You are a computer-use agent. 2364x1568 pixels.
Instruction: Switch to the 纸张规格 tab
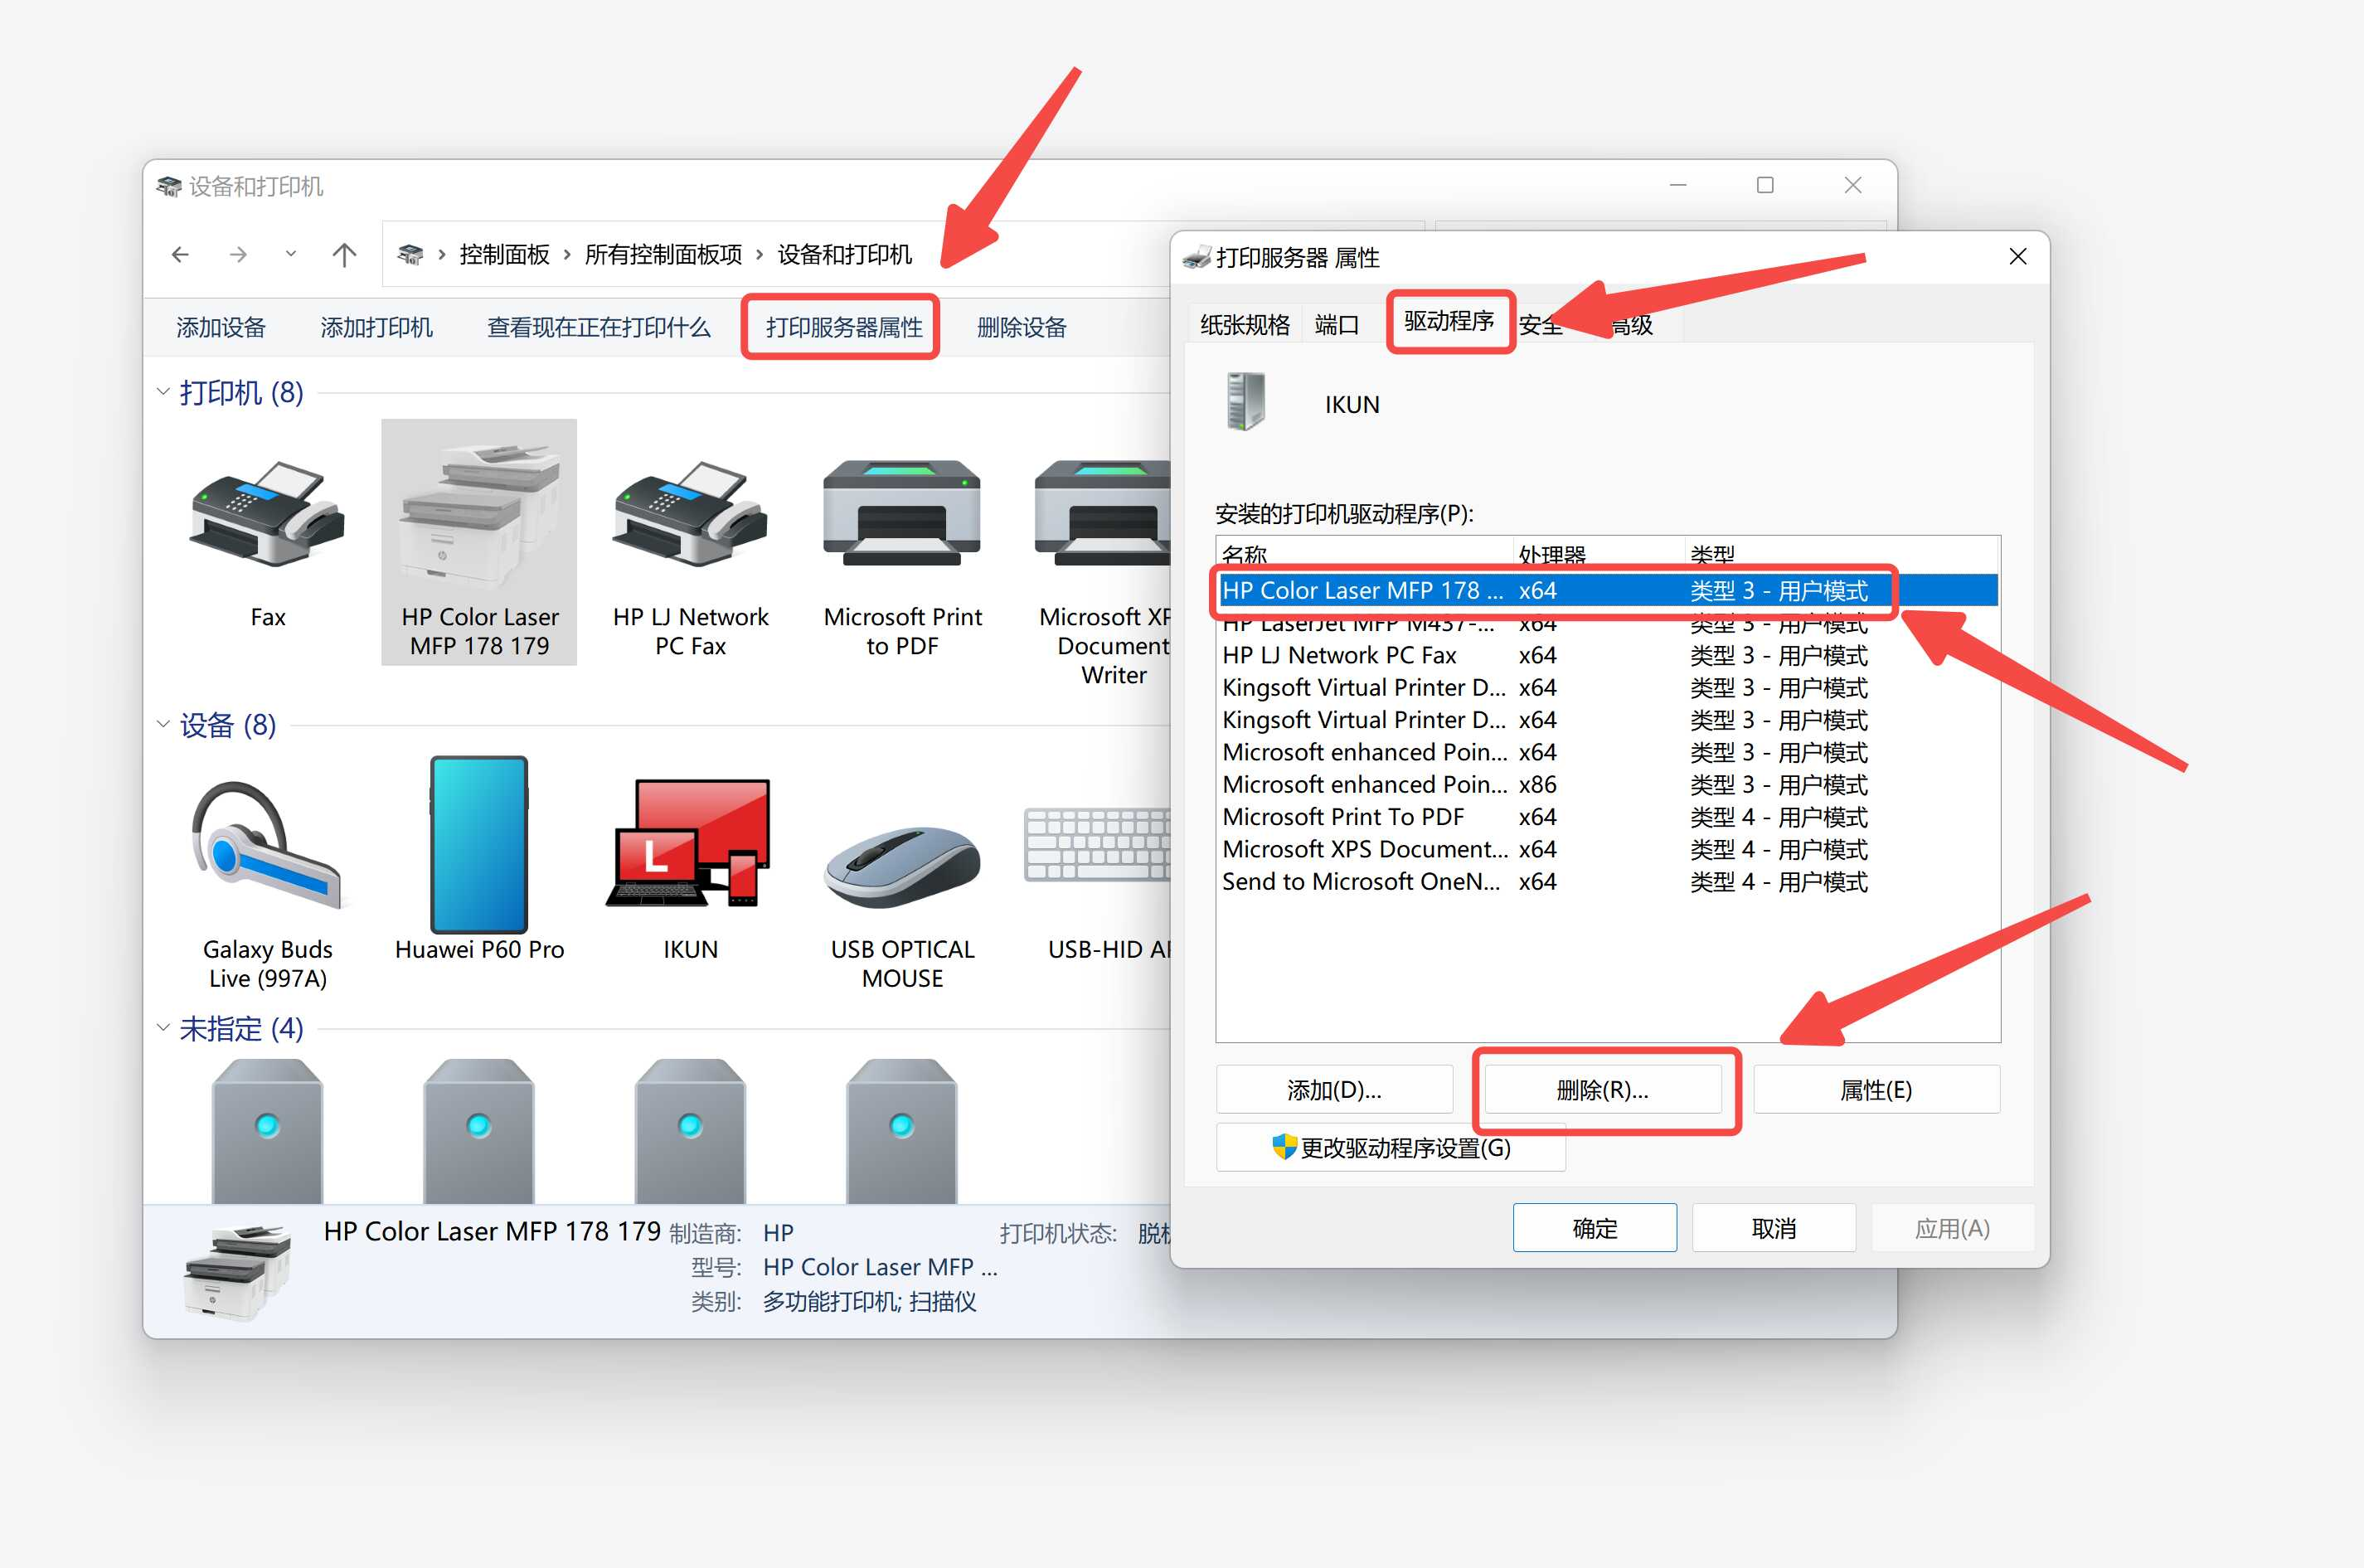click(x=1245, y=324)
